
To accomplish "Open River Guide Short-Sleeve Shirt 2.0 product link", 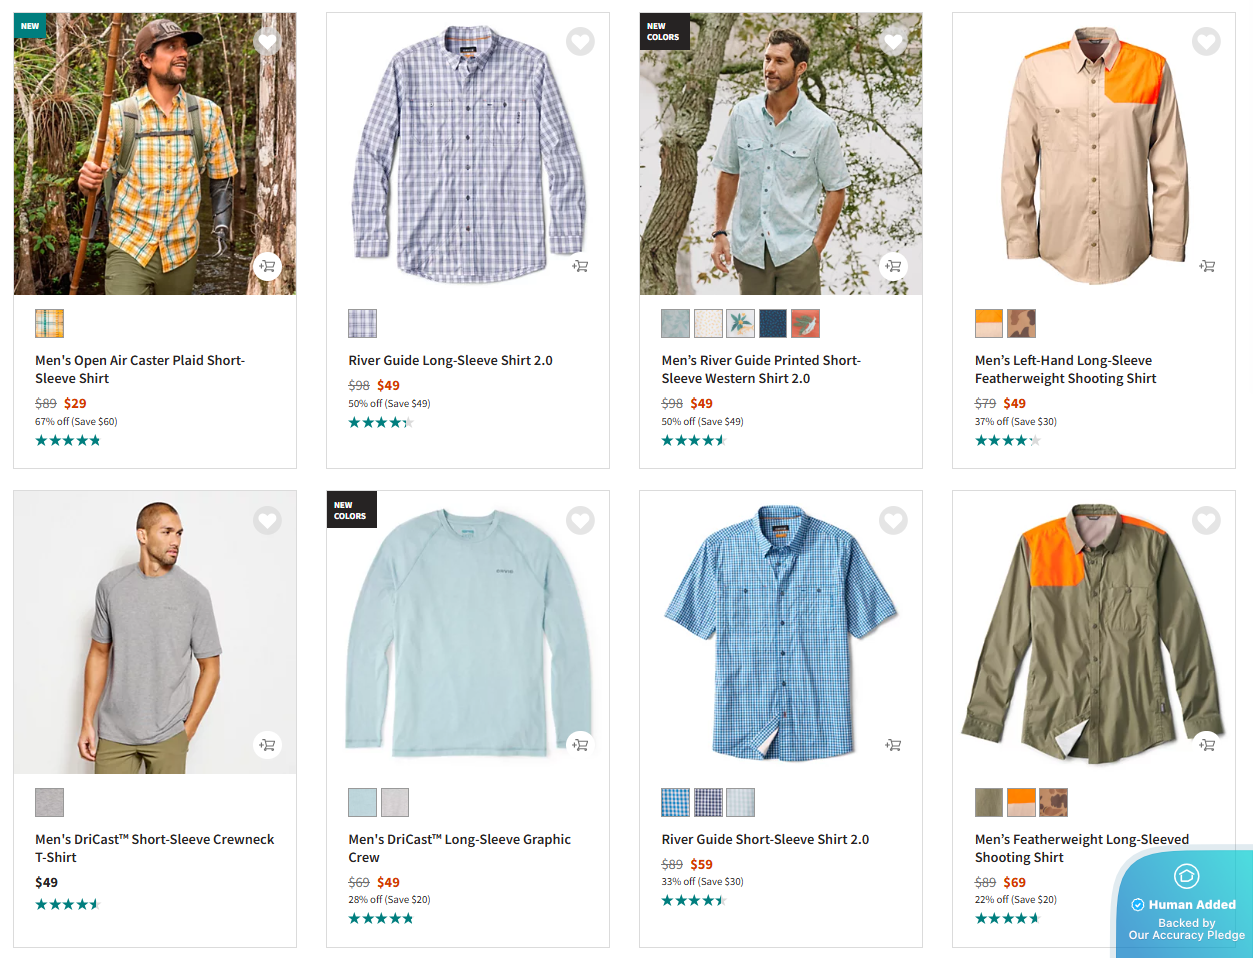I will coord(765,840).
